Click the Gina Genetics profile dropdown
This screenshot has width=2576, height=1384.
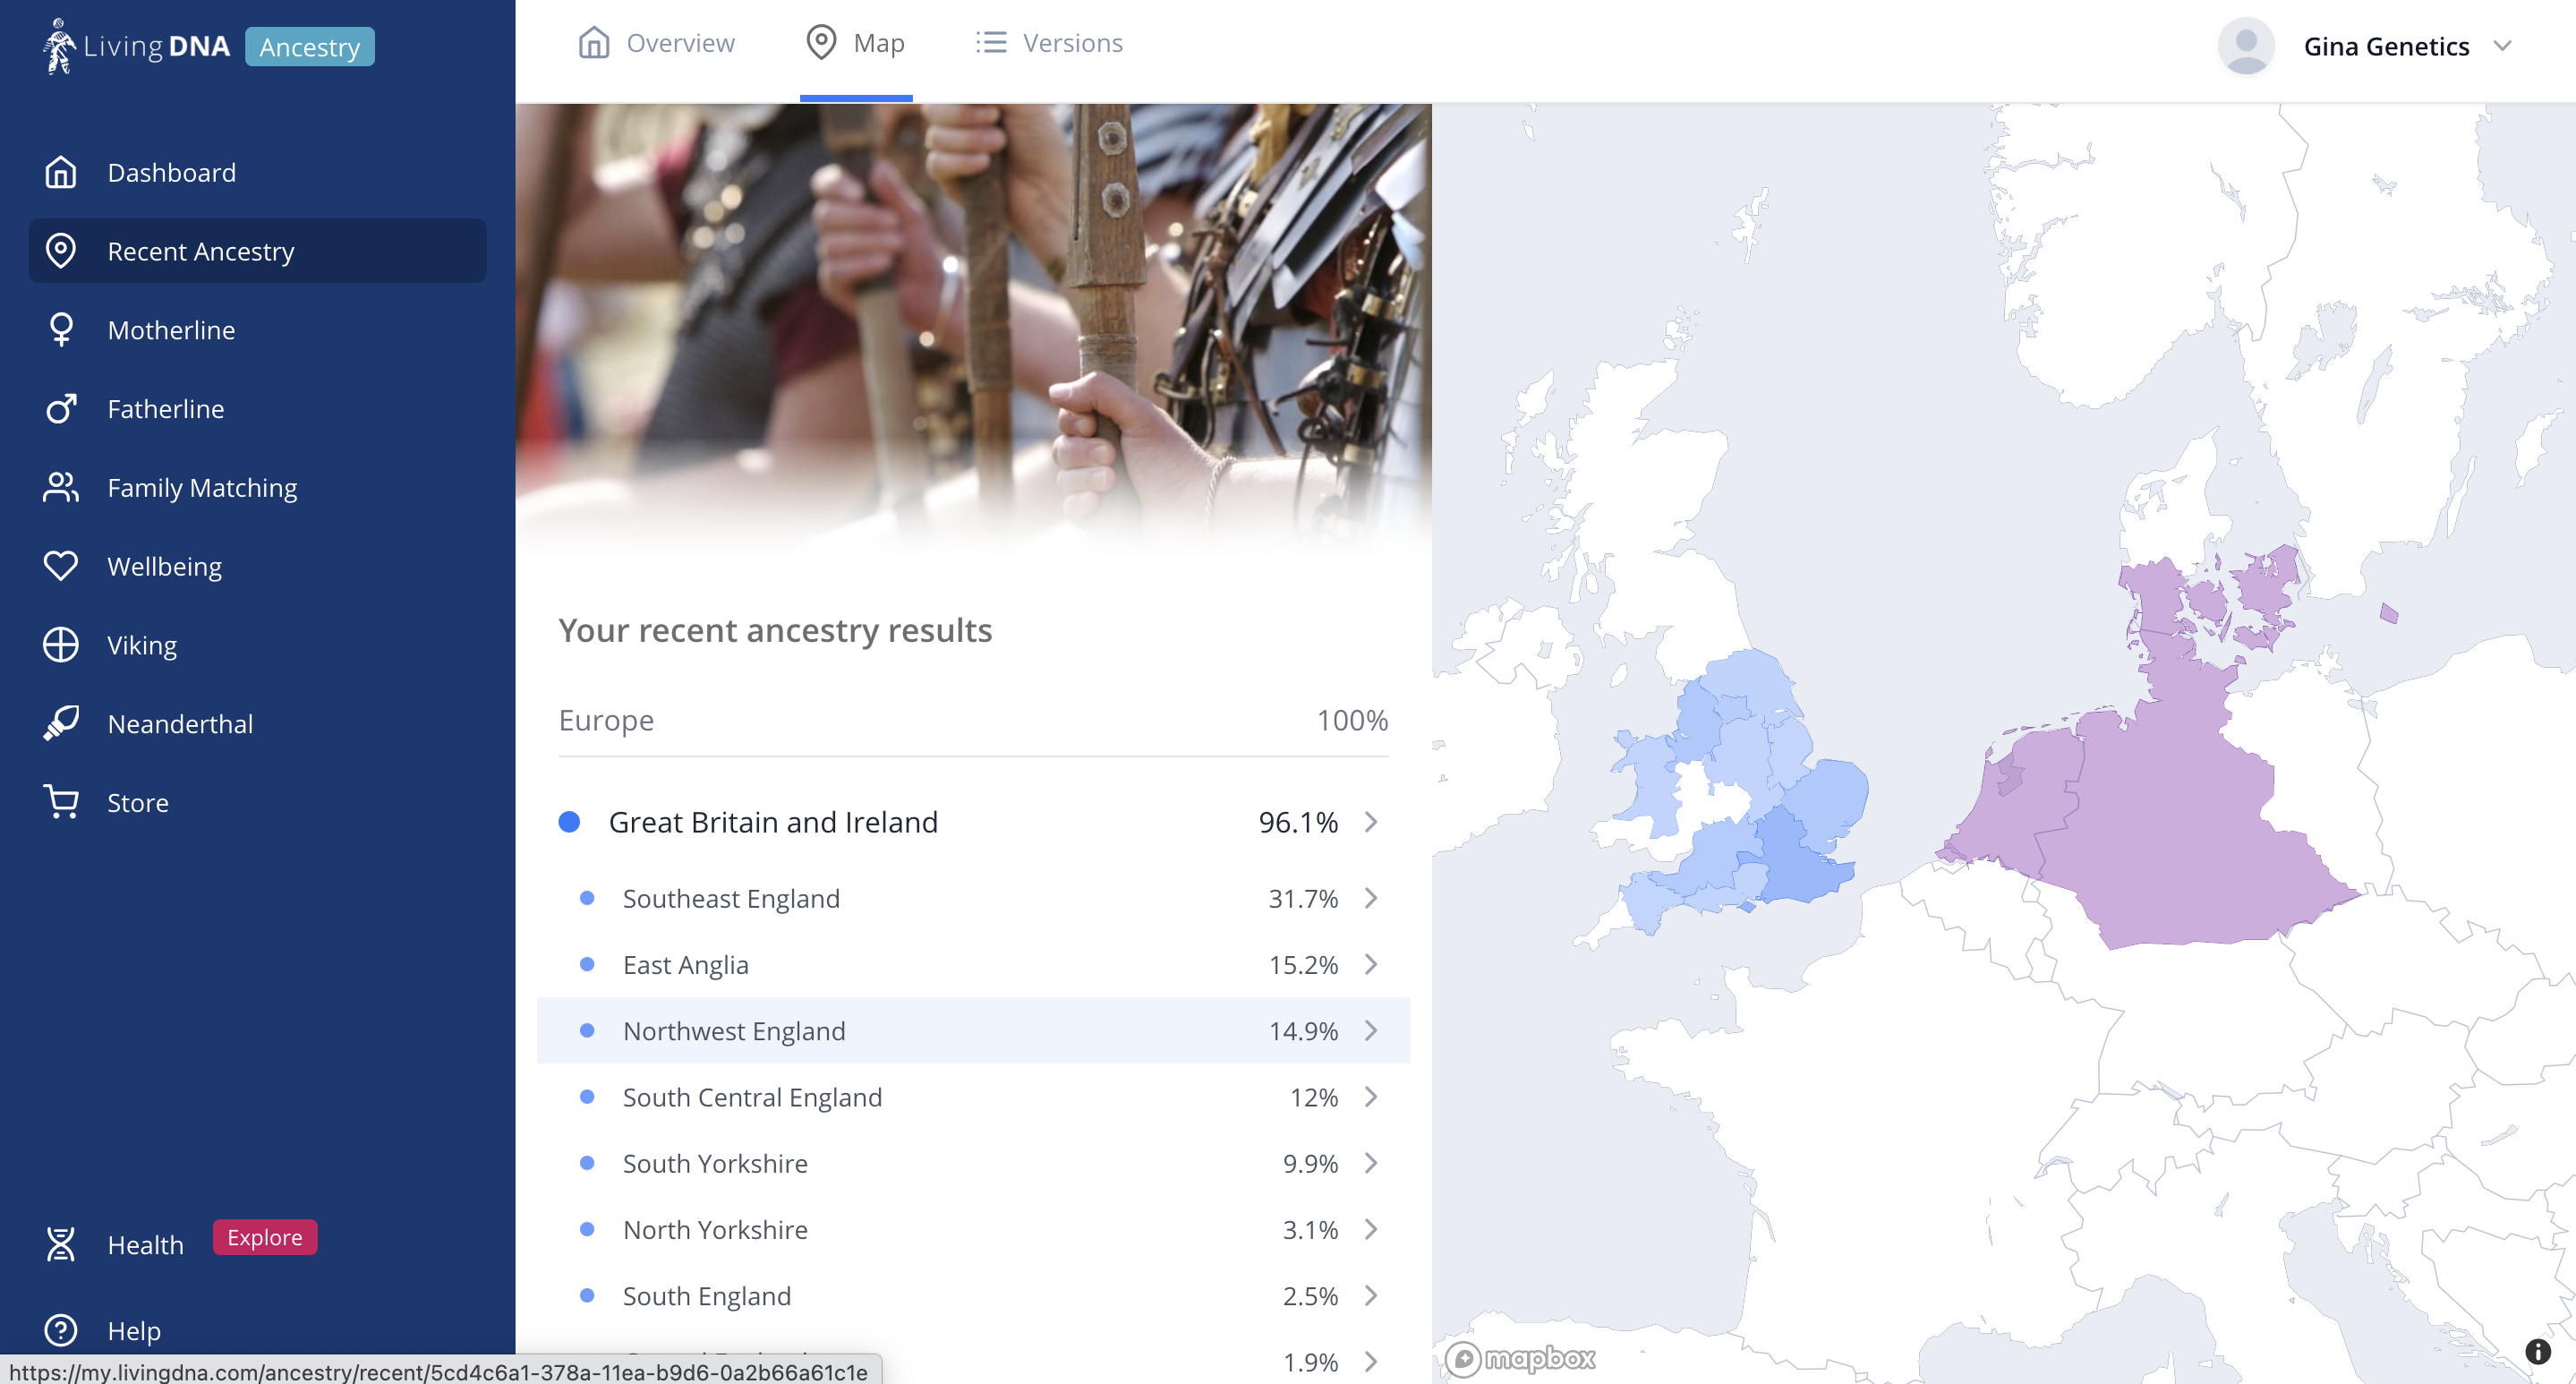point(2375,46)
